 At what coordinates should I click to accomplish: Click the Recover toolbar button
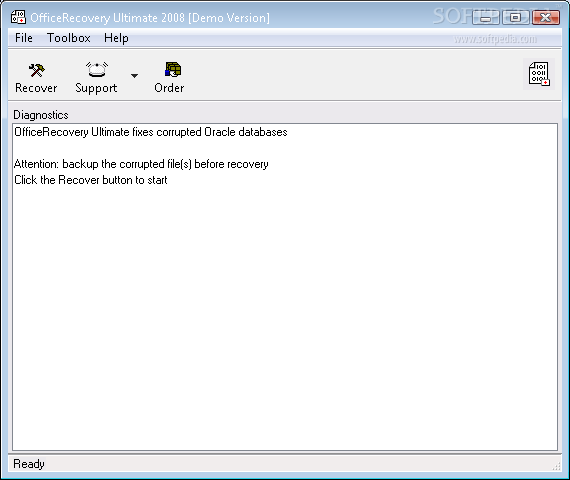tap(36, 77)
